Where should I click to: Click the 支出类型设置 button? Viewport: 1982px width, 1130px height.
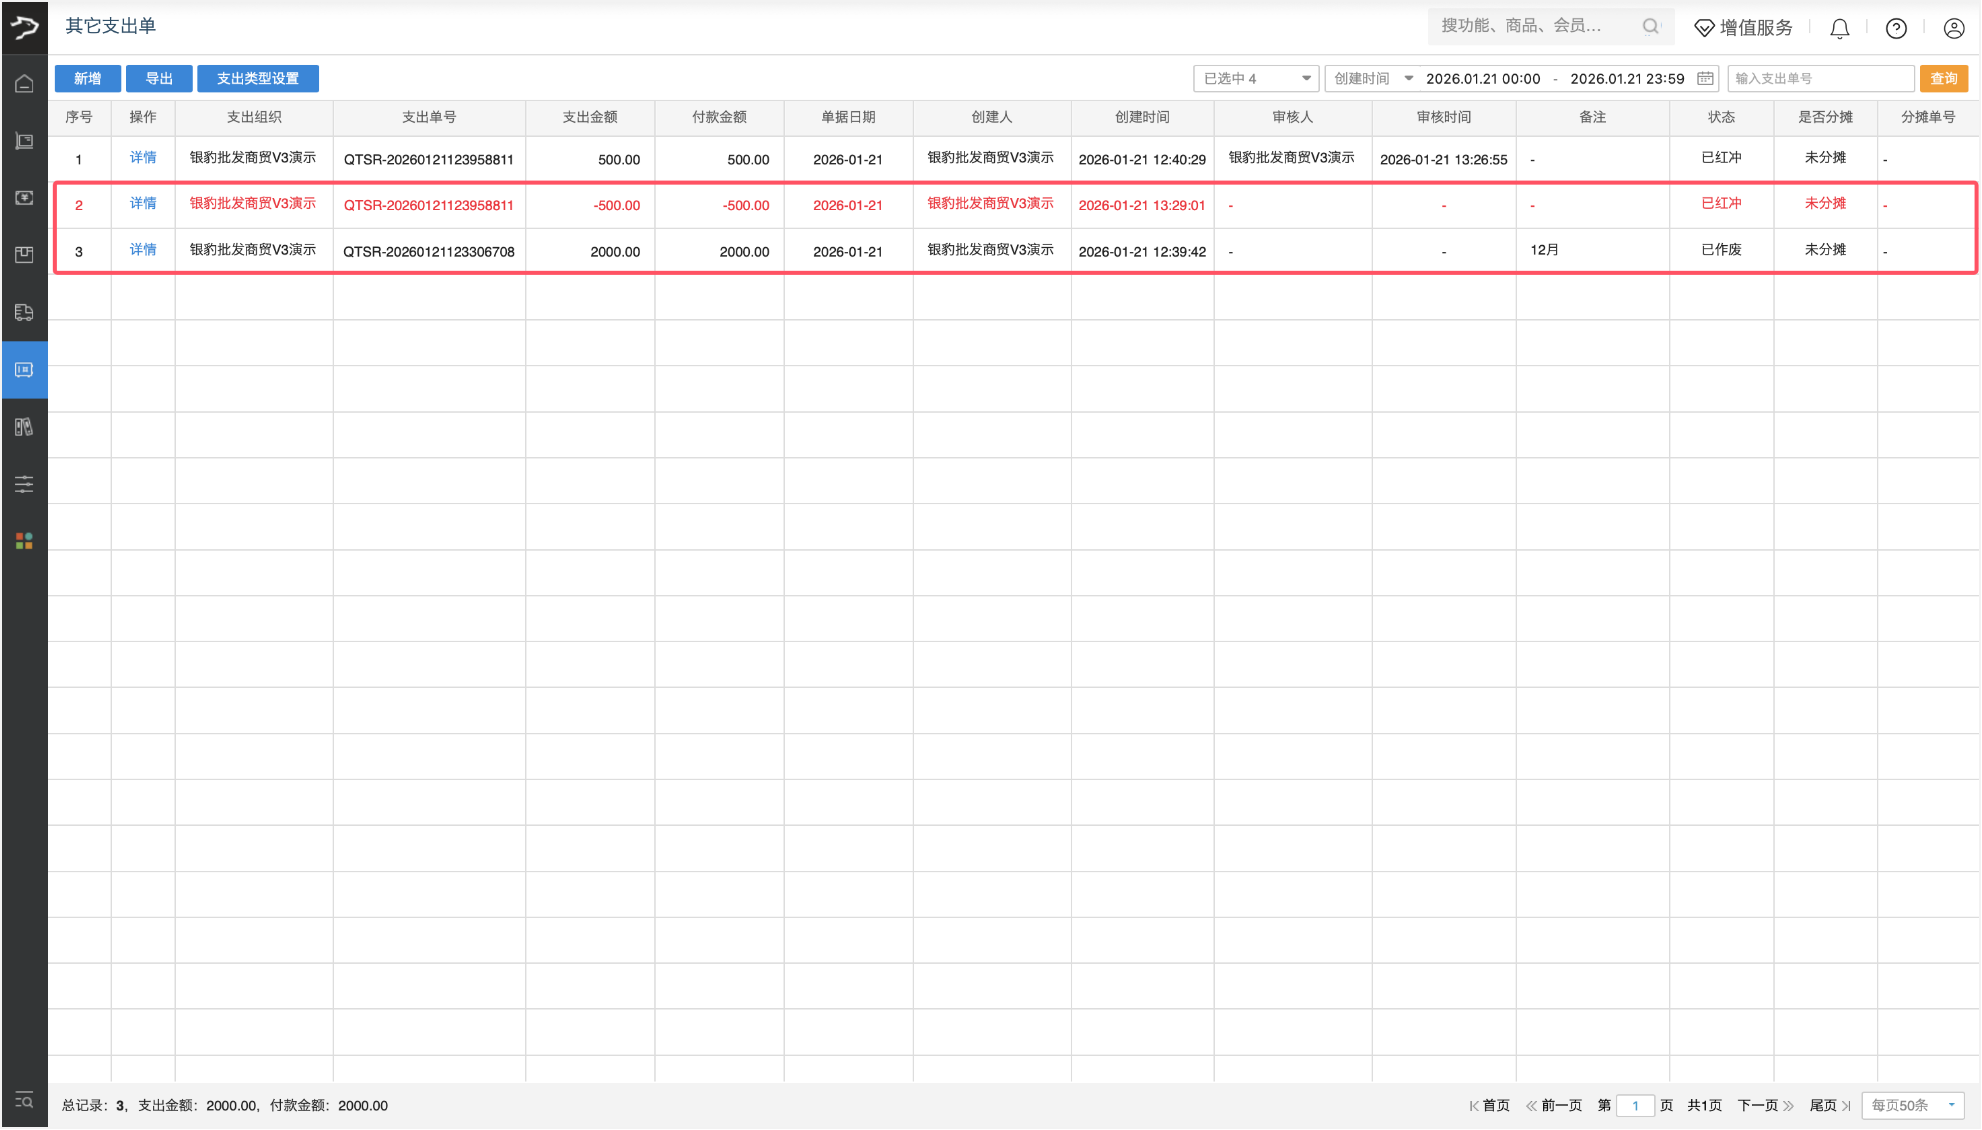(258, 78)
